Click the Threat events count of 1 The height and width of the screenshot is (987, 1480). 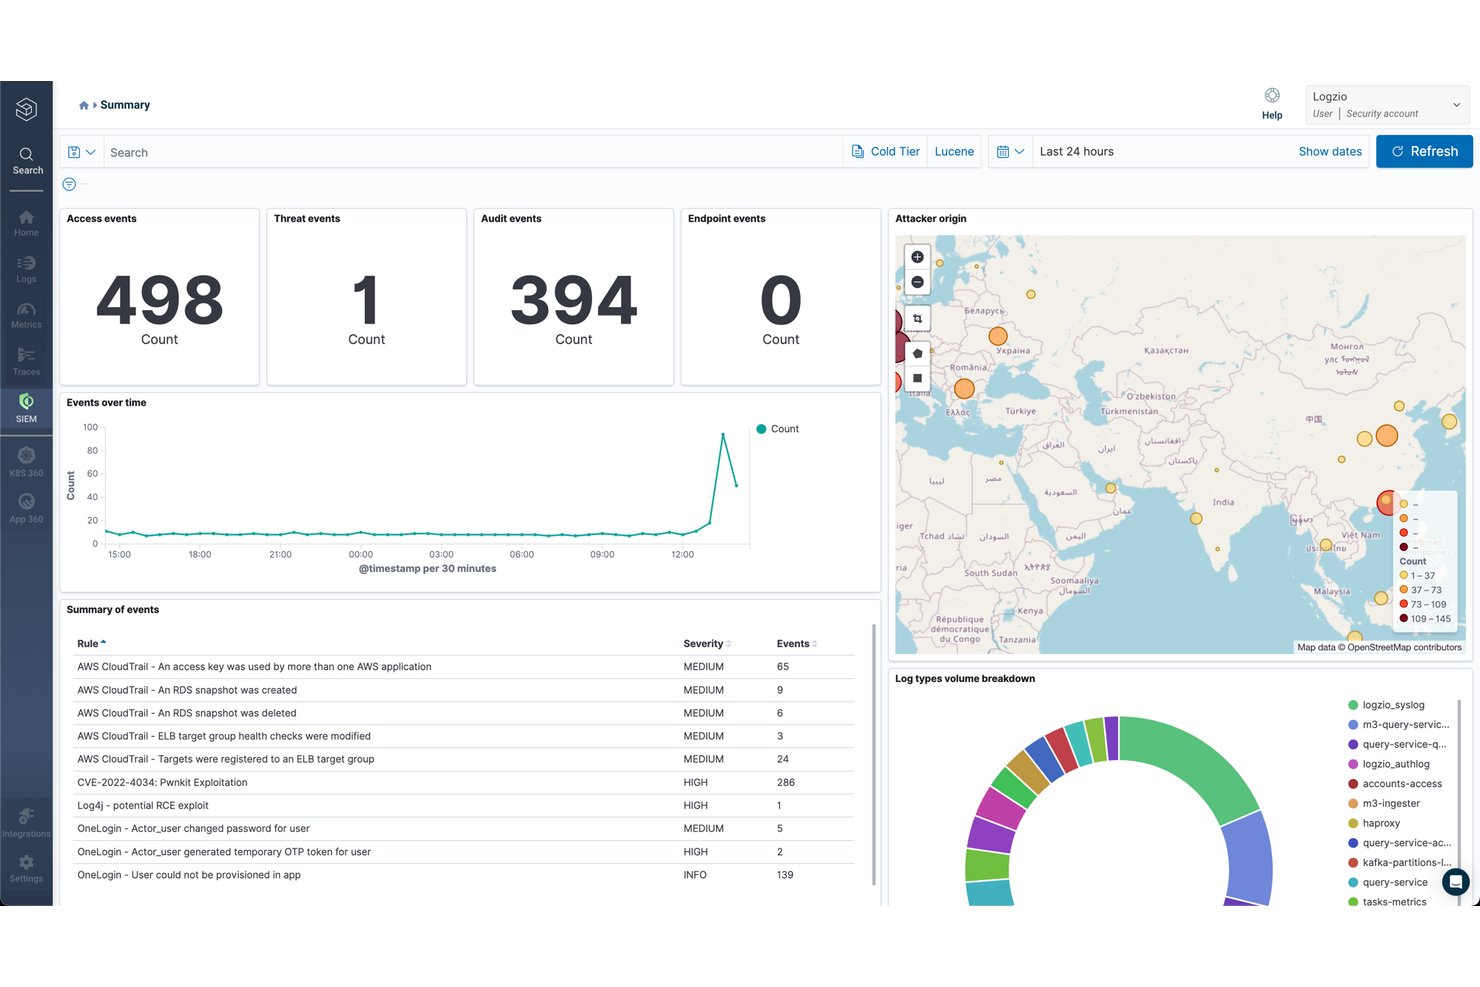[366, 300]
